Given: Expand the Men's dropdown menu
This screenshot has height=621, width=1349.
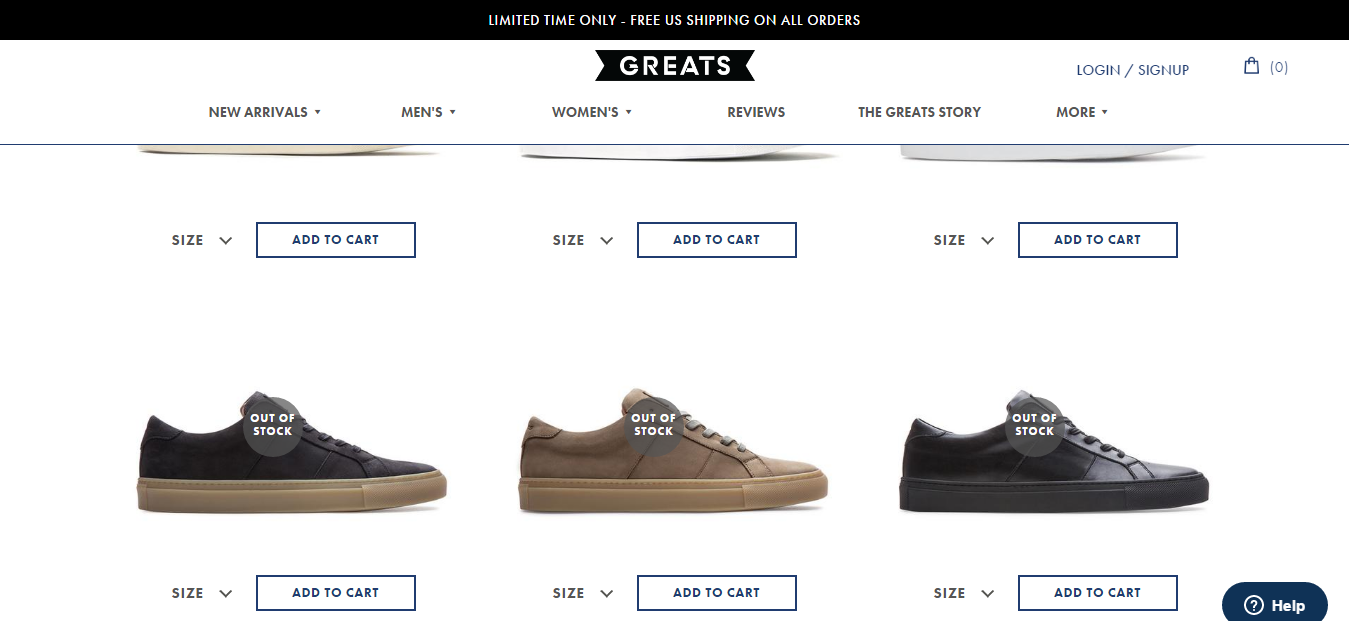Looking at the screenshot, I should point(428,112).
